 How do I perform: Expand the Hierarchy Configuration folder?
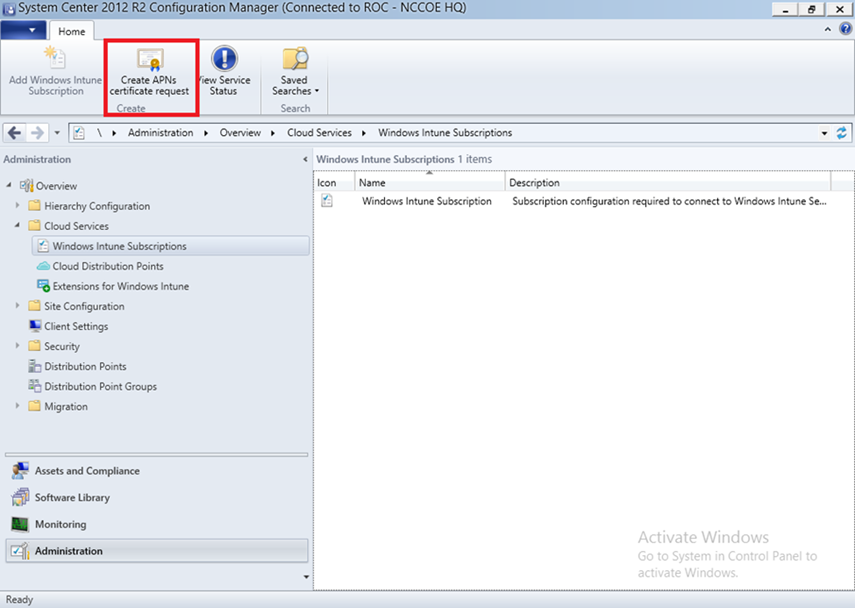pyautogui.click(x=17, y=206)
